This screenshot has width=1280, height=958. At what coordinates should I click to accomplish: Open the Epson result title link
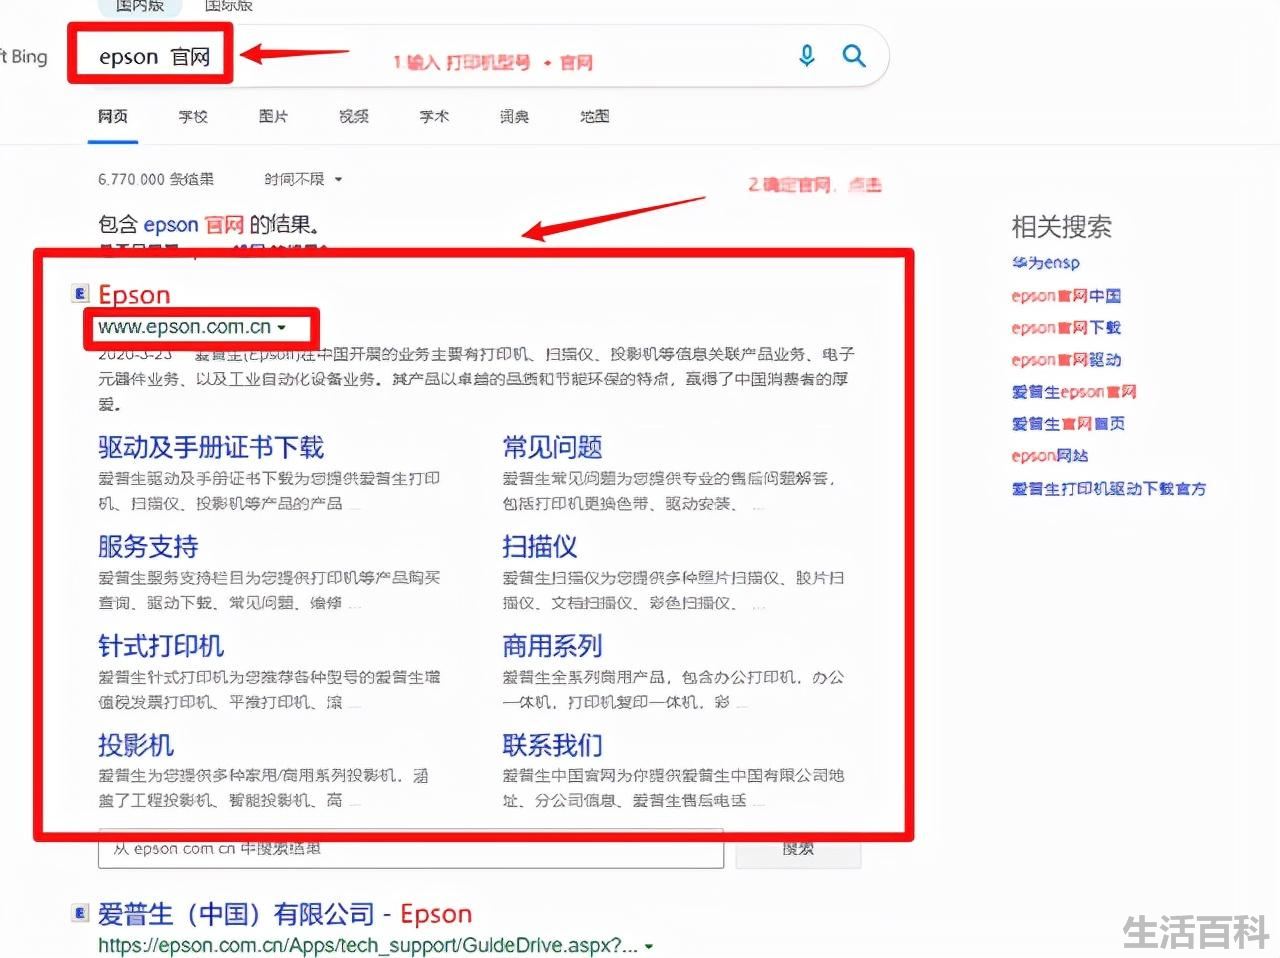[134, 294]
